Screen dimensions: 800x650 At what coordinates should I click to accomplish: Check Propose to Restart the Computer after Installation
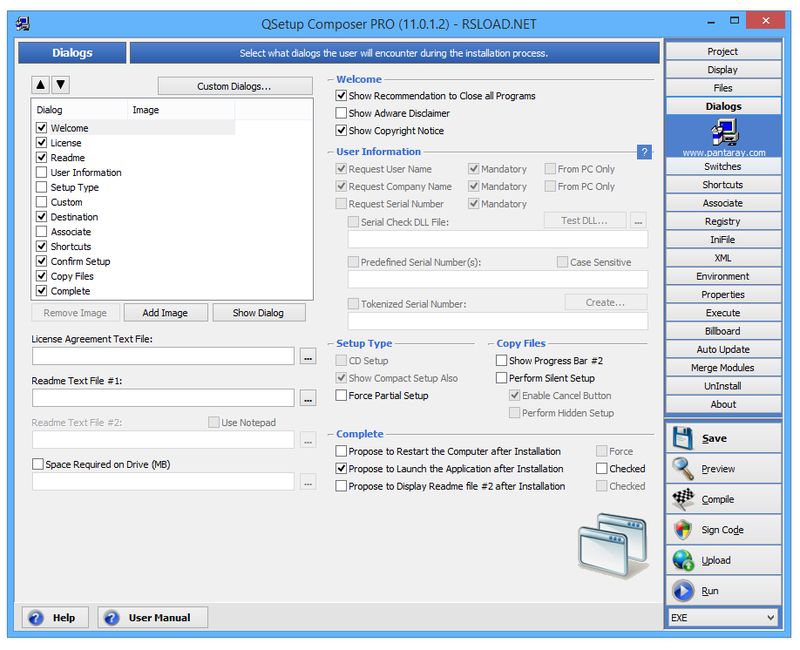pos(341,451)
